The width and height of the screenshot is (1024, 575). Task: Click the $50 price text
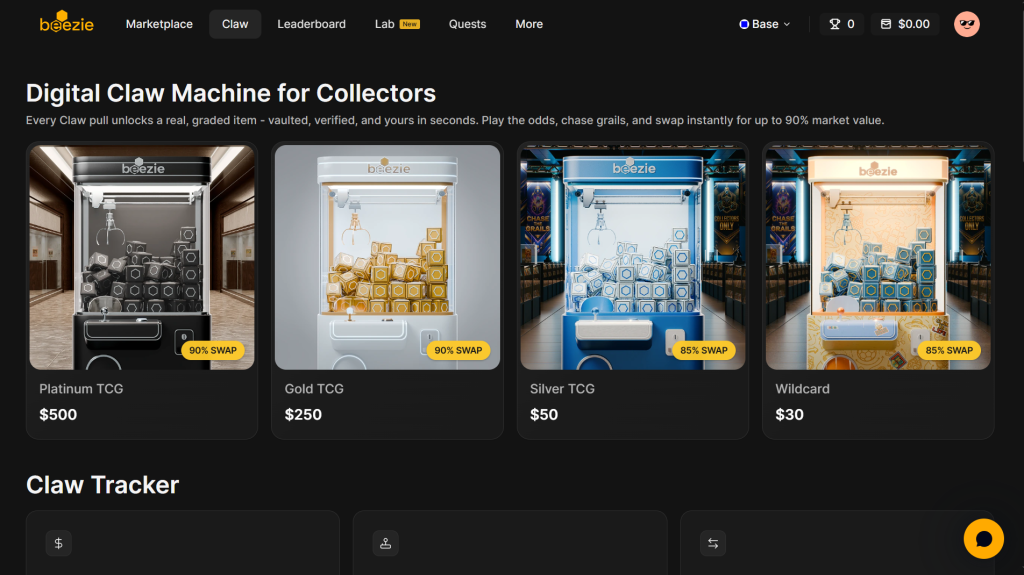[x=544, y=414]
